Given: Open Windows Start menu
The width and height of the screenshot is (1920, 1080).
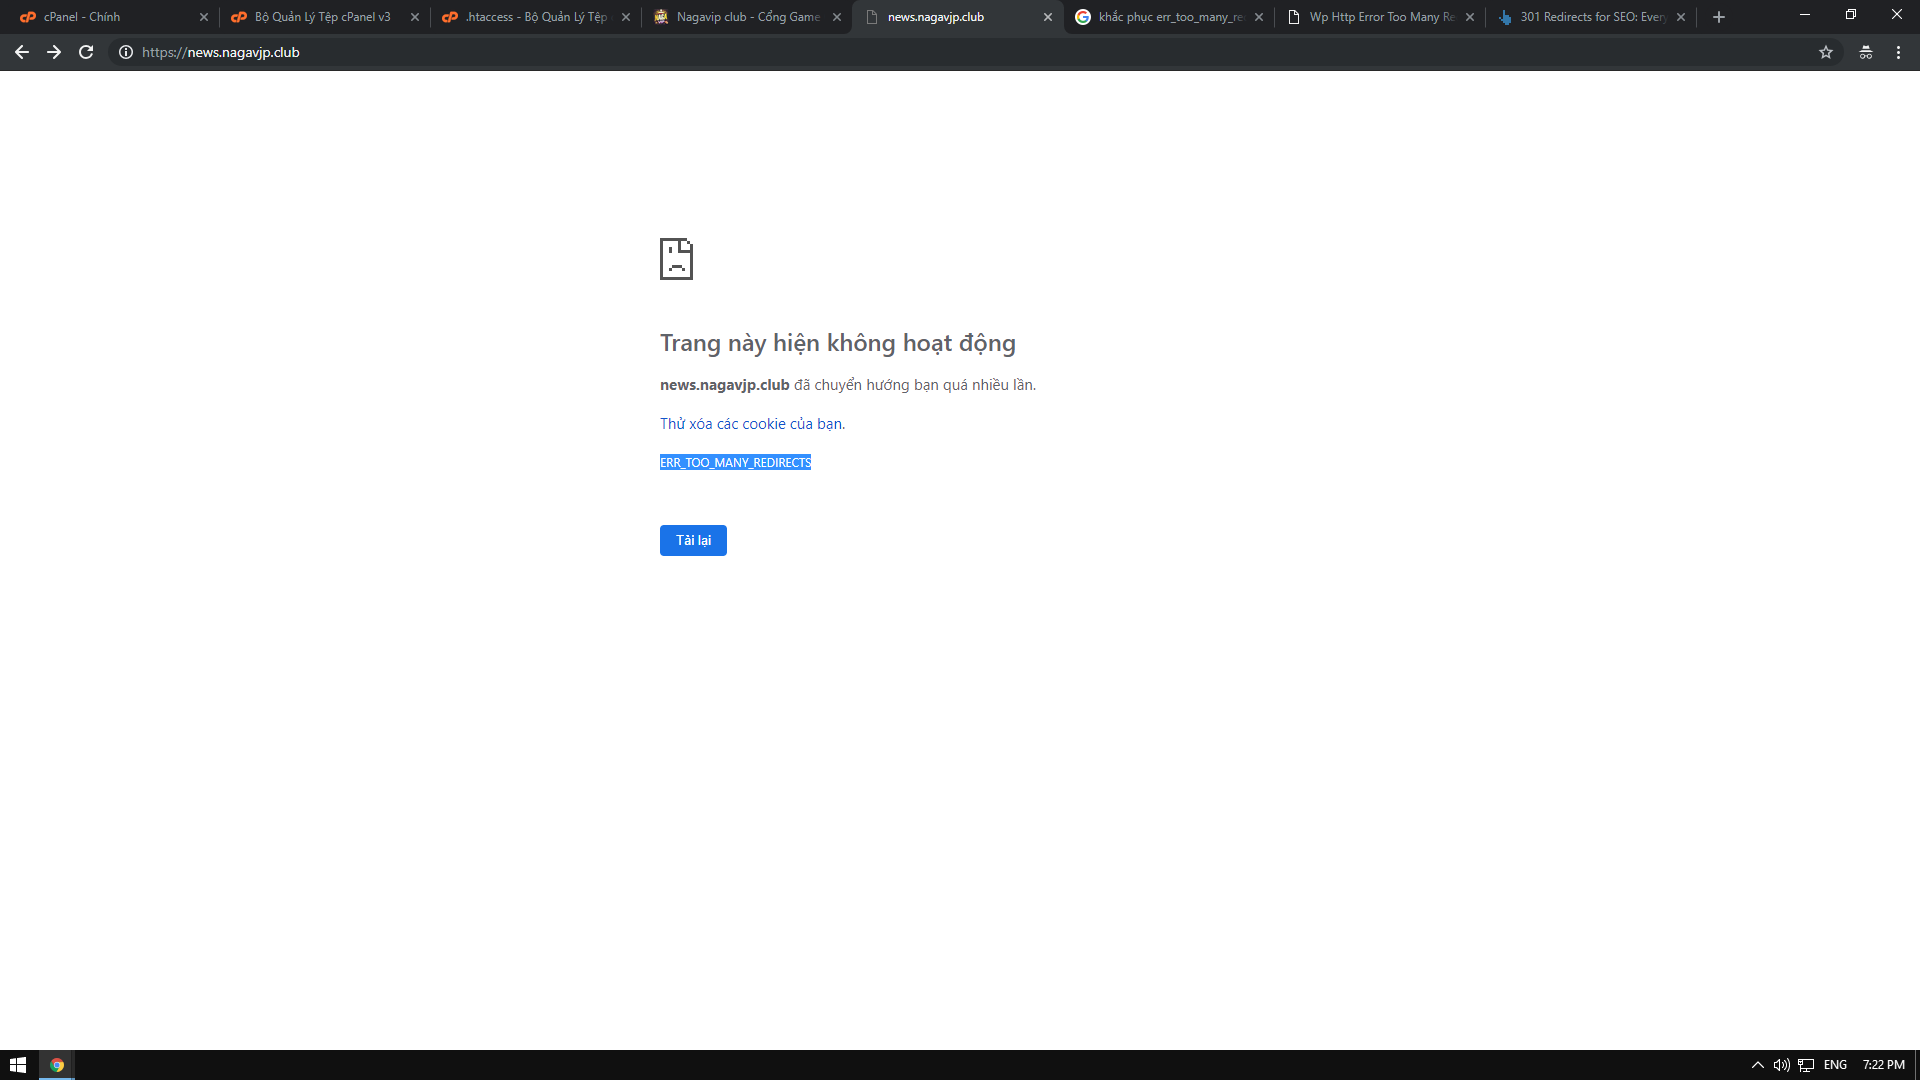Looking at the screenshot, I should 18,1065.
